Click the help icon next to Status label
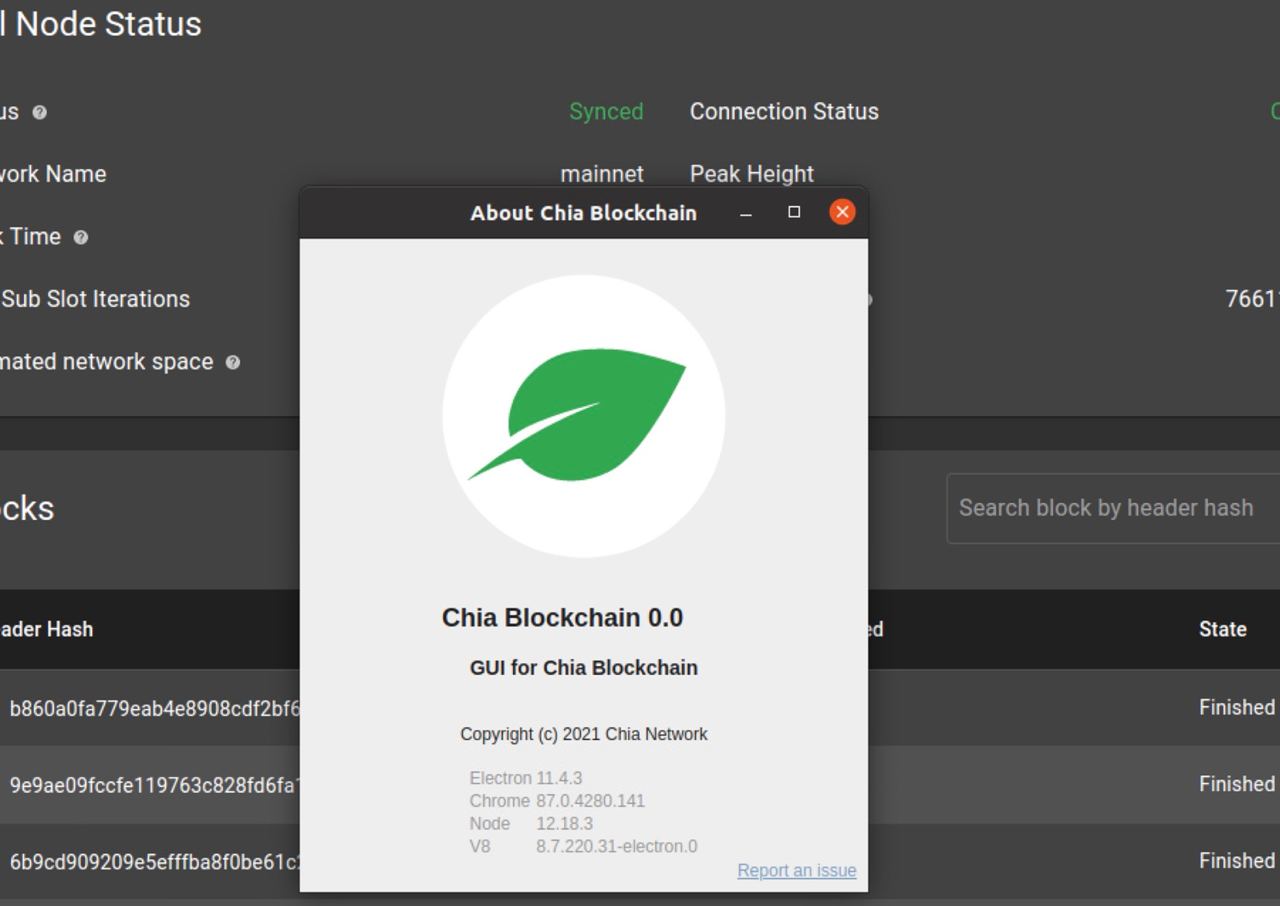Image resolution: width=1280 pixels, height=906 pixels. click(x=40, y=112)
